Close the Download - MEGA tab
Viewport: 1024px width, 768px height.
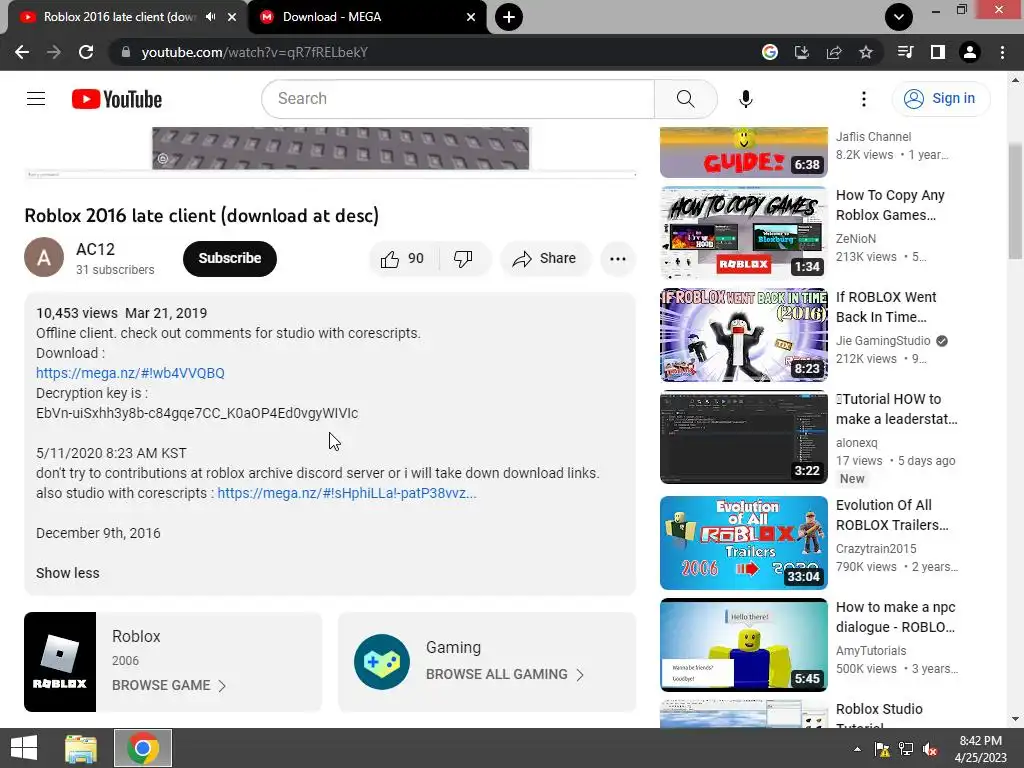pyautogui.click(x=471, y=17)
